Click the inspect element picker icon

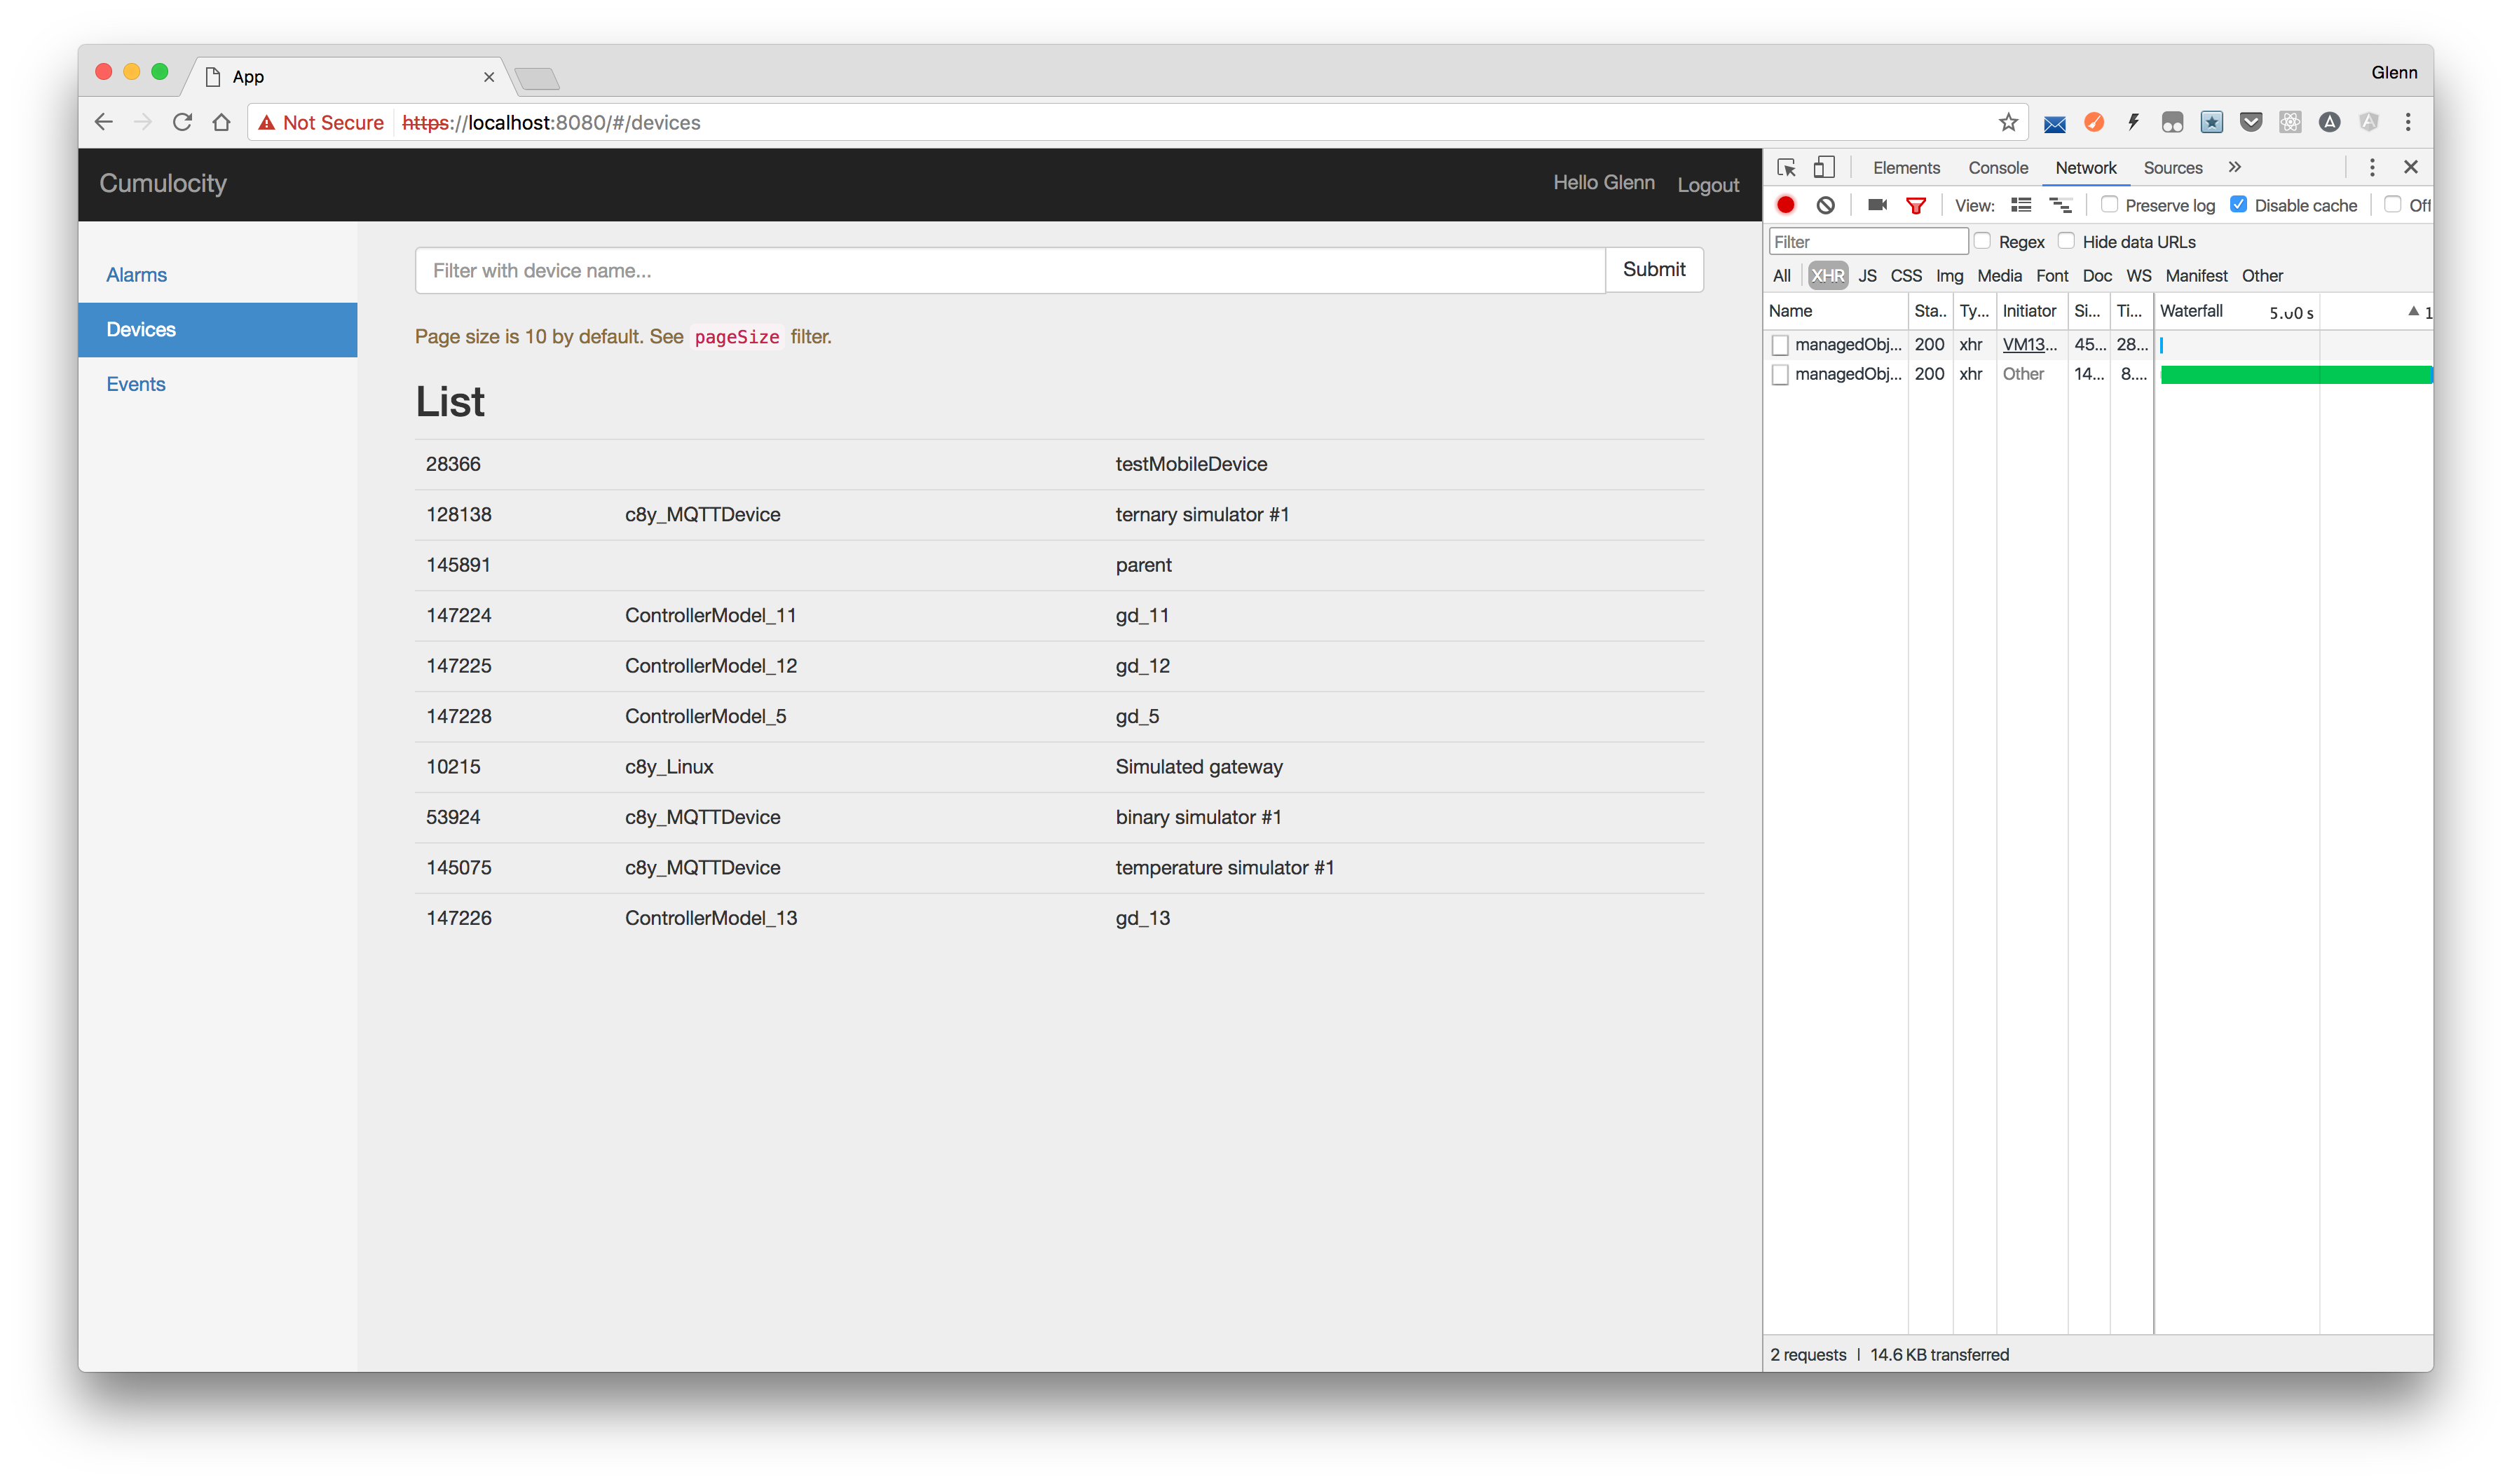pos(1786,168)
